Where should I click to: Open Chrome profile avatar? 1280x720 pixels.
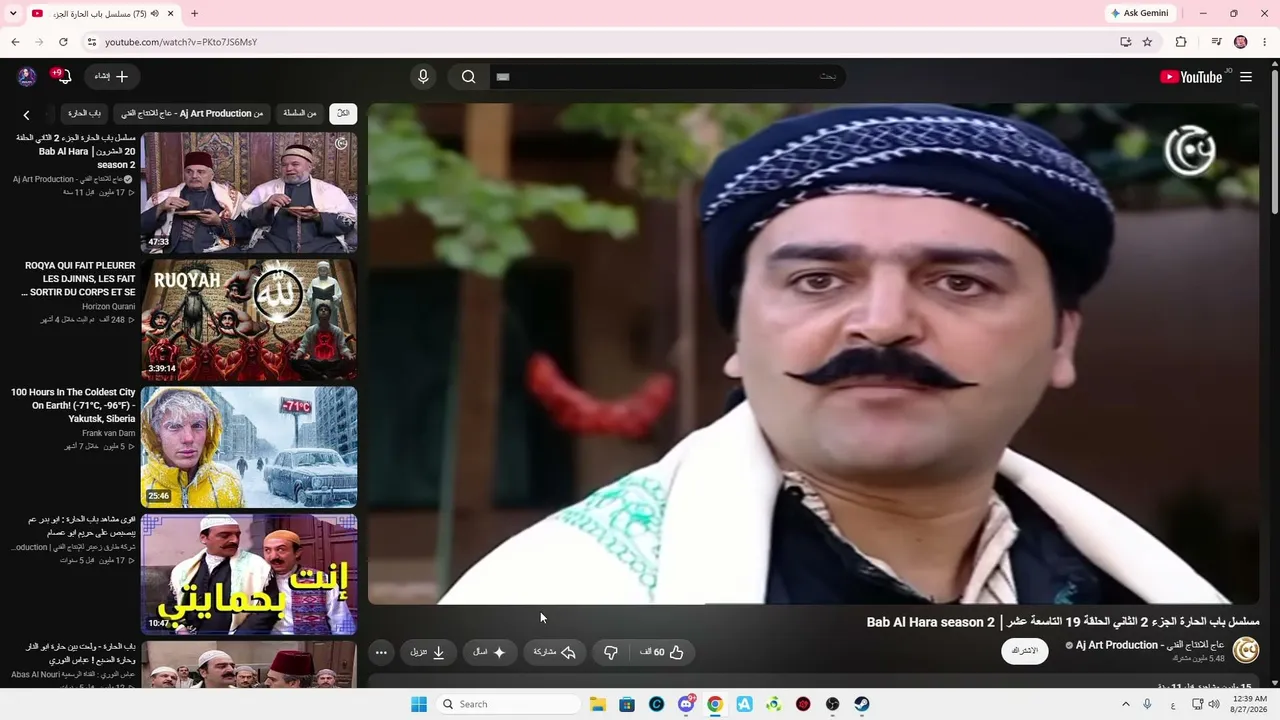pos(1241,42)
